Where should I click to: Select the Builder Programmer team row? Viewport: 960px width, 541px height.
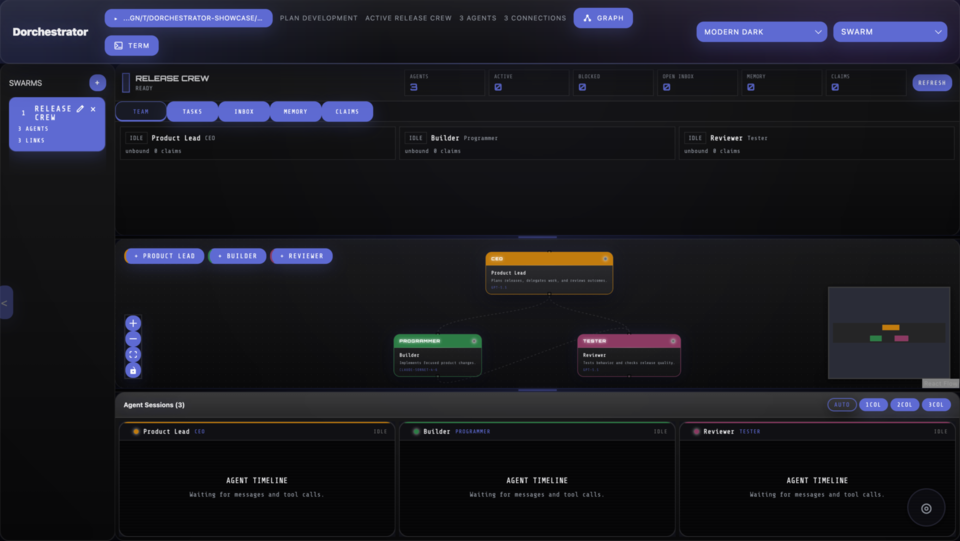tap(537, 143)
